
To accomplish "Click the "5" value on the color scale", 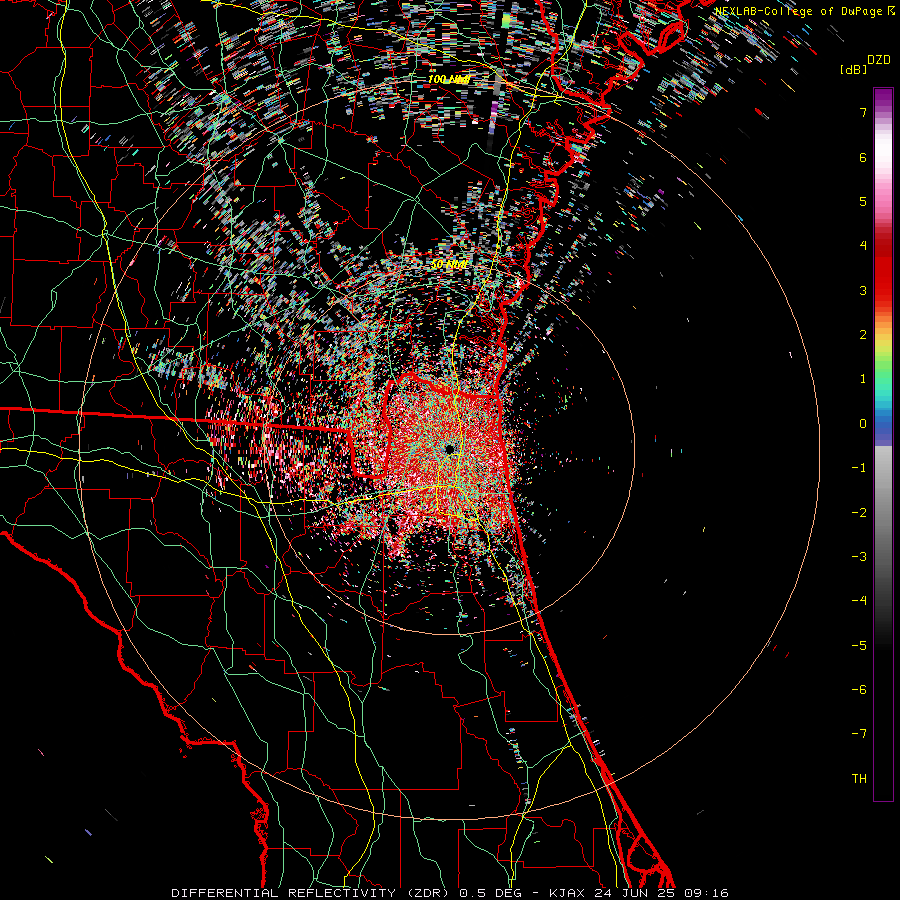I will [x=863, y=201].
